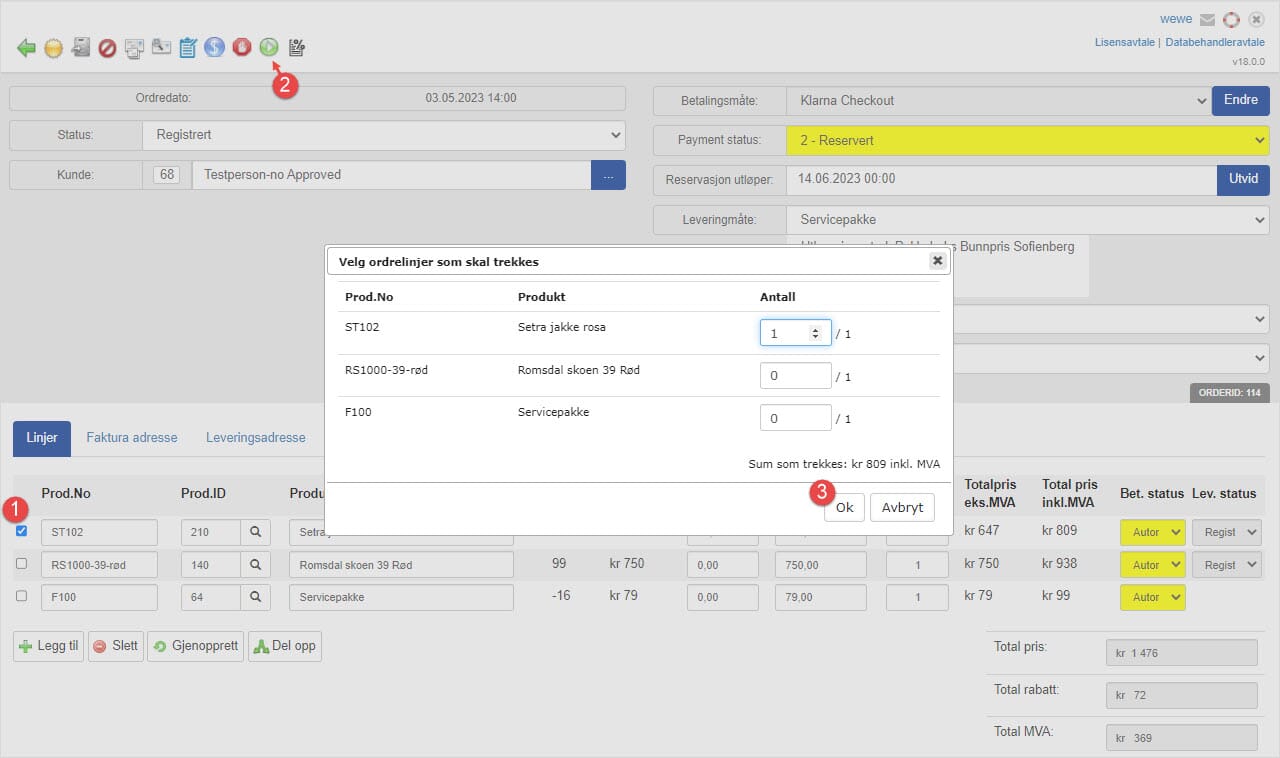Click the envelope mail icon
This screenshot has height=758, width=1280.
click(x=1208, y=20)
